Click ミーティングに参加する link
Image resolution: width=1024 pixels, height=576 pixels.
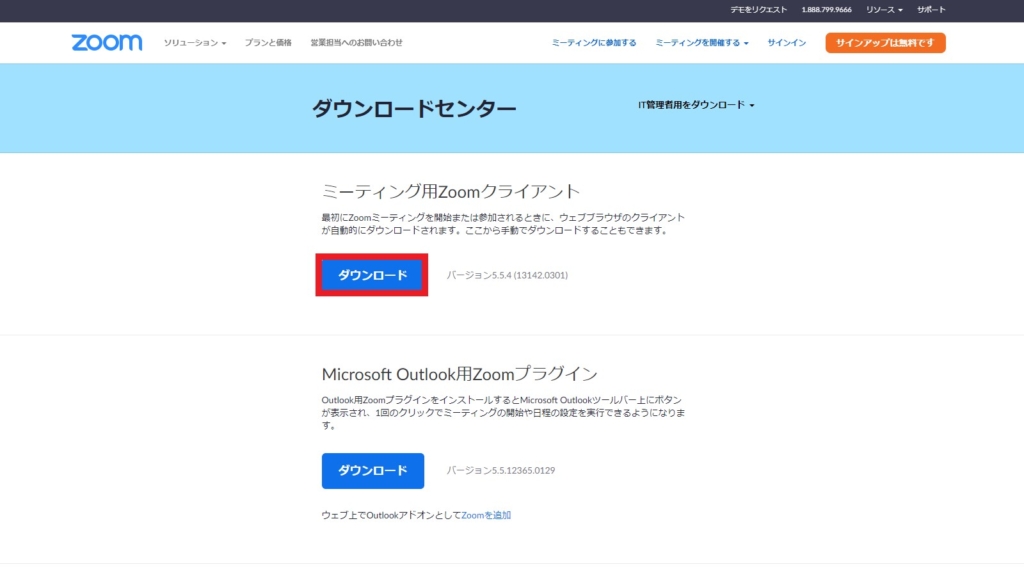[594, 42]
